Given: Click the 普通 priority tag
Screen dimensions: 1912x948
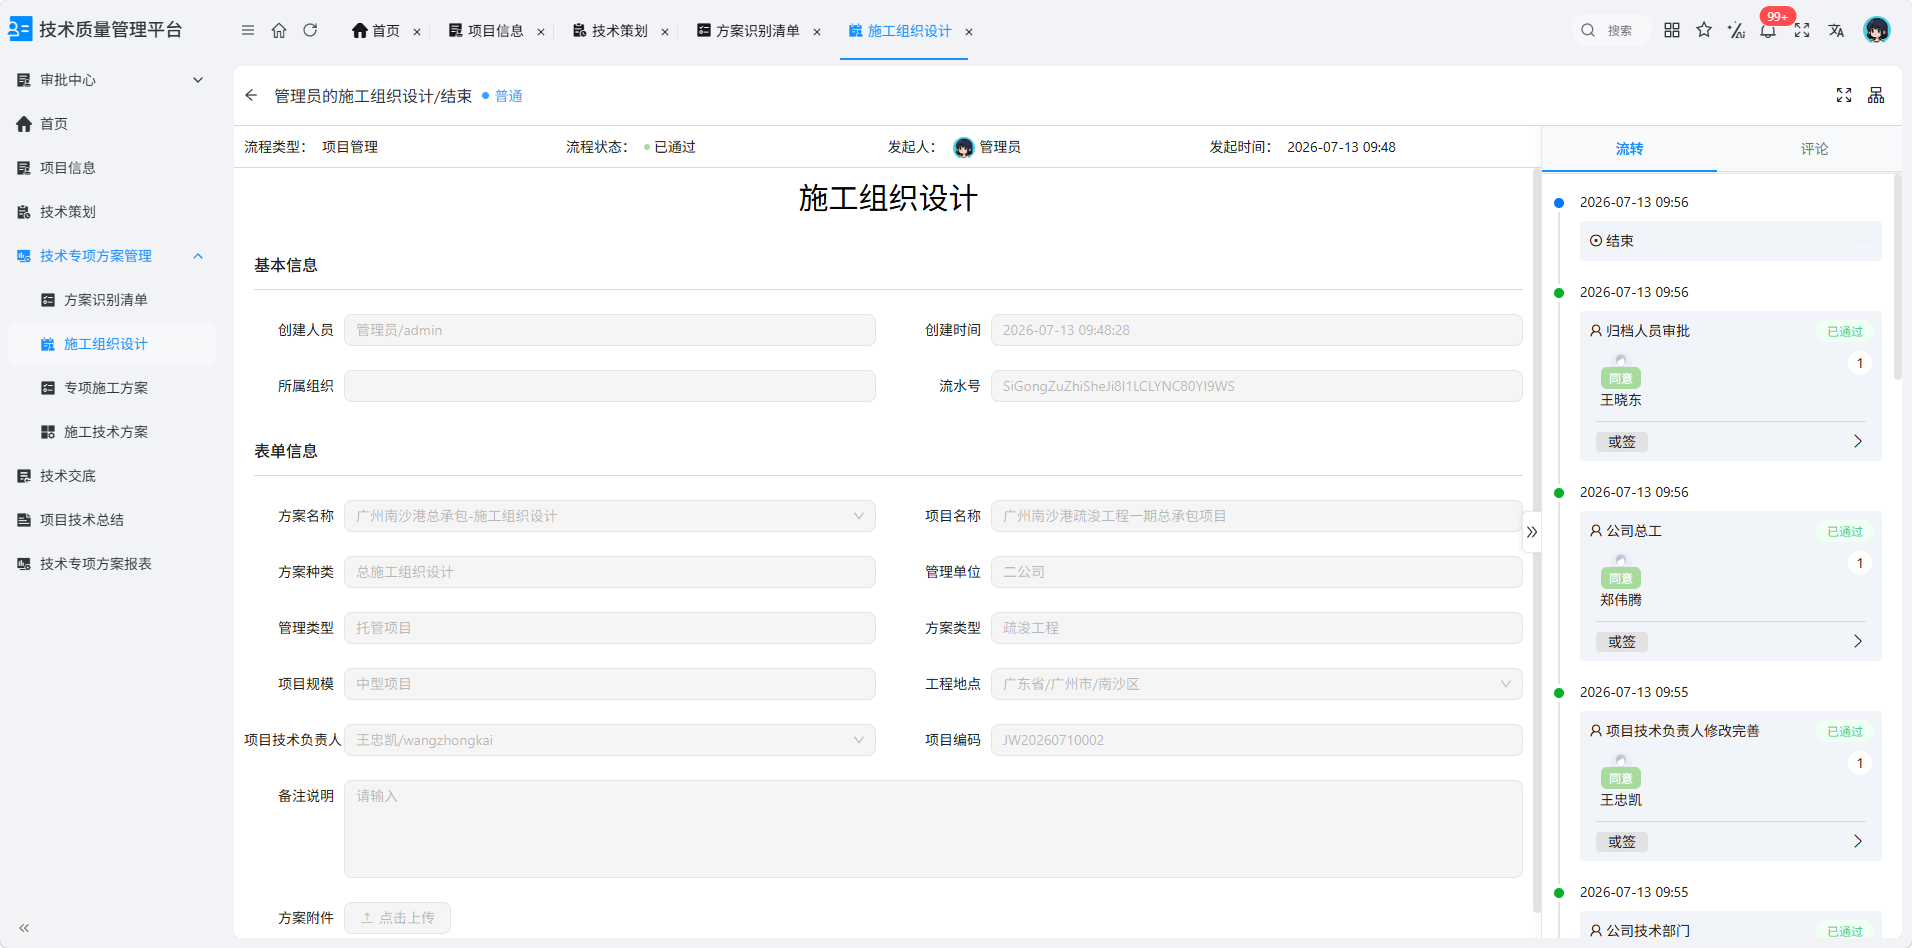Looking at the screenshot, I should [x=503, y=96].
